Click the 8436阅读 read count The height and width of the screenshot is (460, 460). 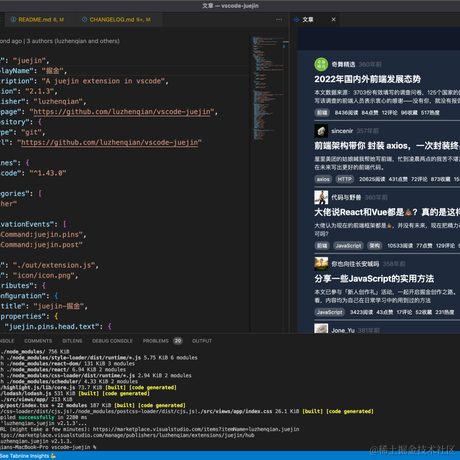coord(346,113)
